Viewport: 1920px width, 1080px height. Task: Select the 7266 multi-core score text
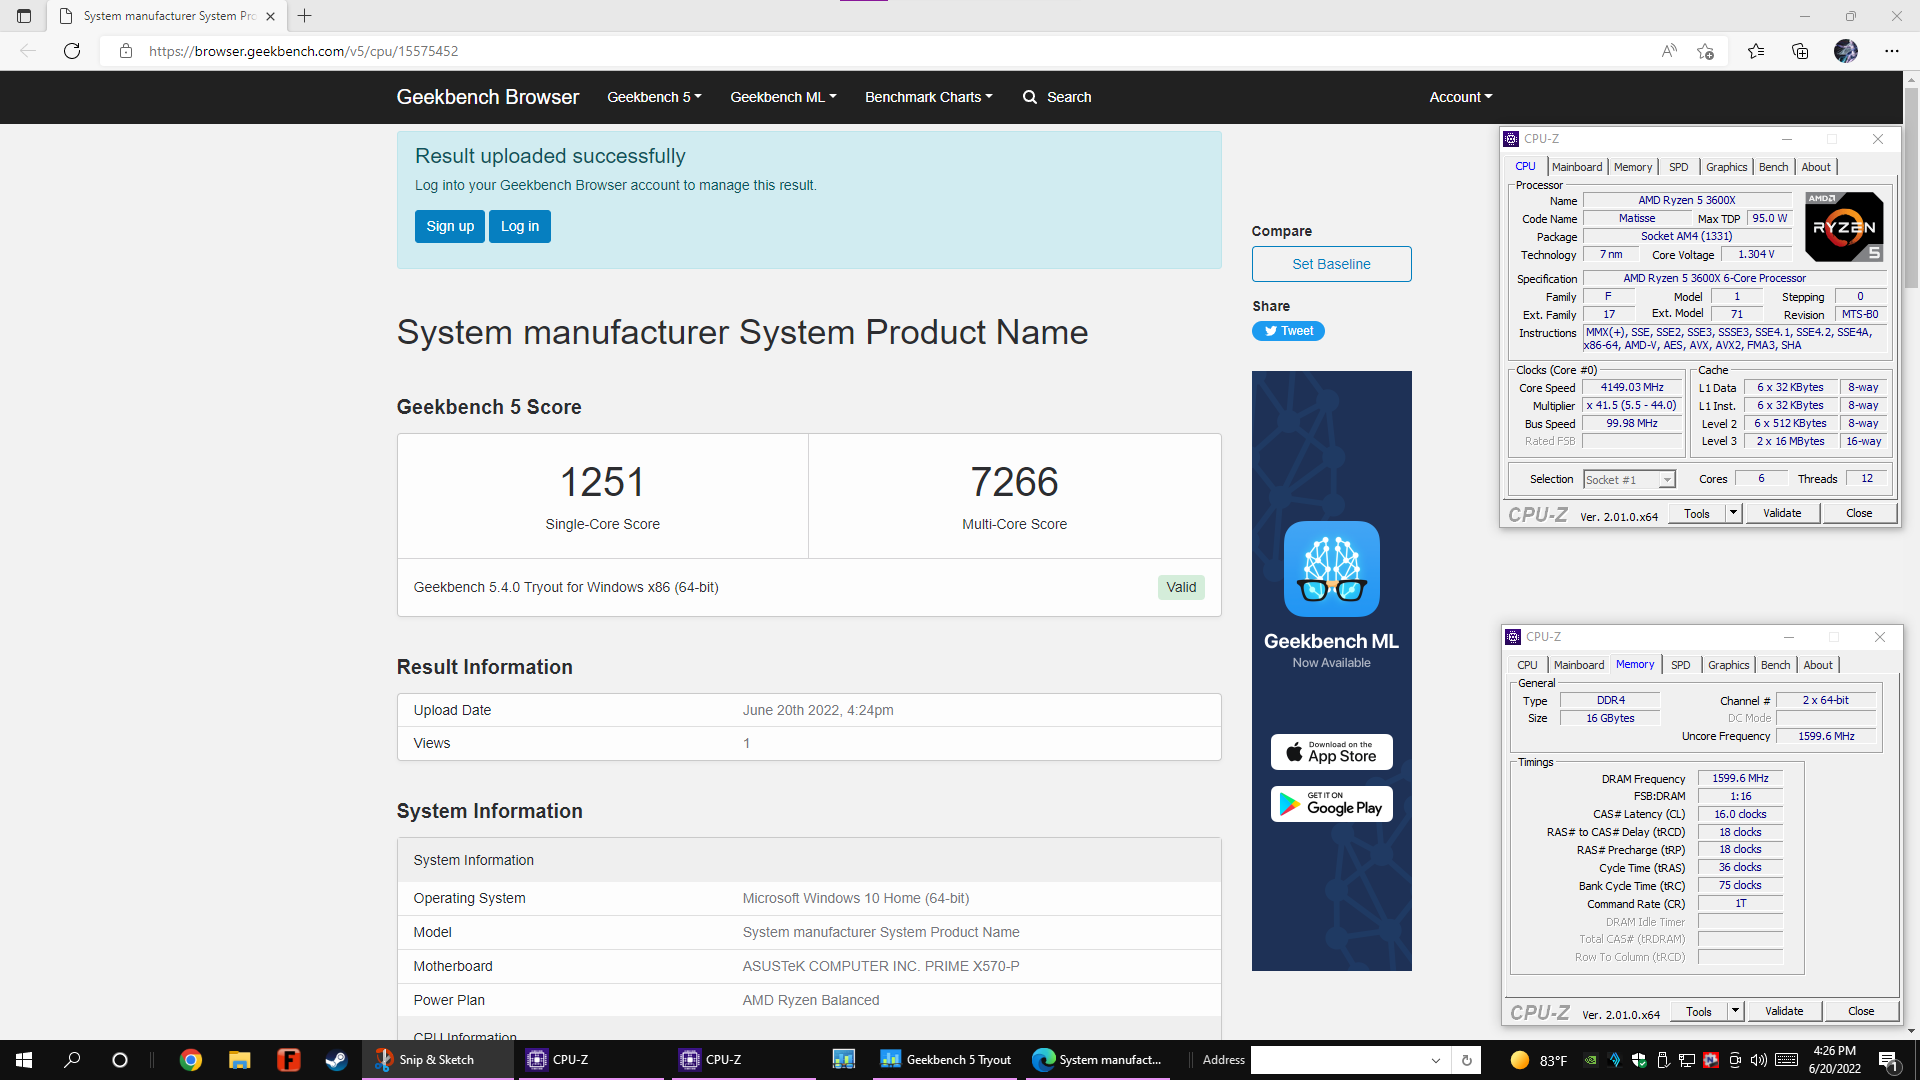tap(1014, 482)
